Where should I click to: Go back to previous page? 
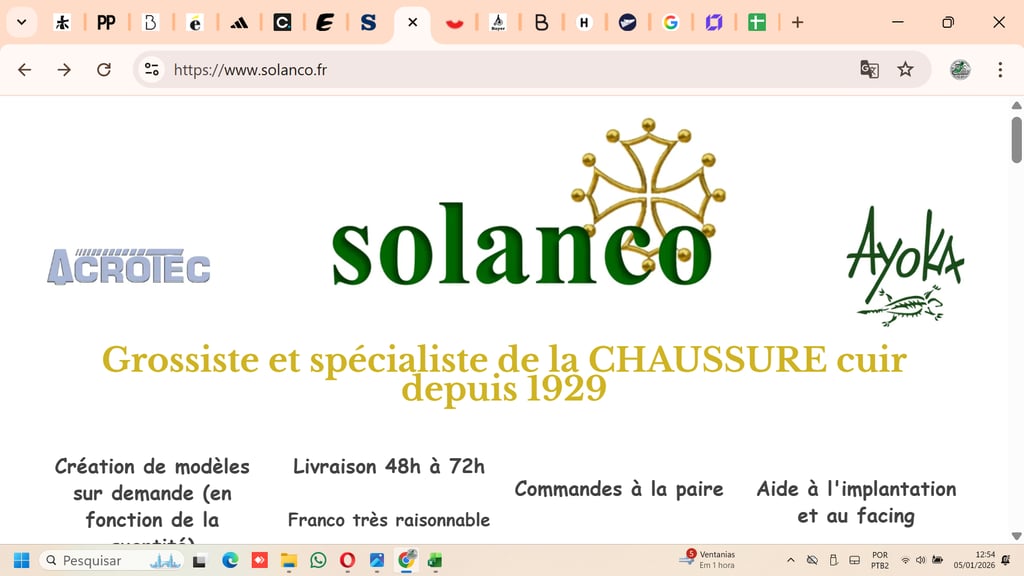coord(25,69)
